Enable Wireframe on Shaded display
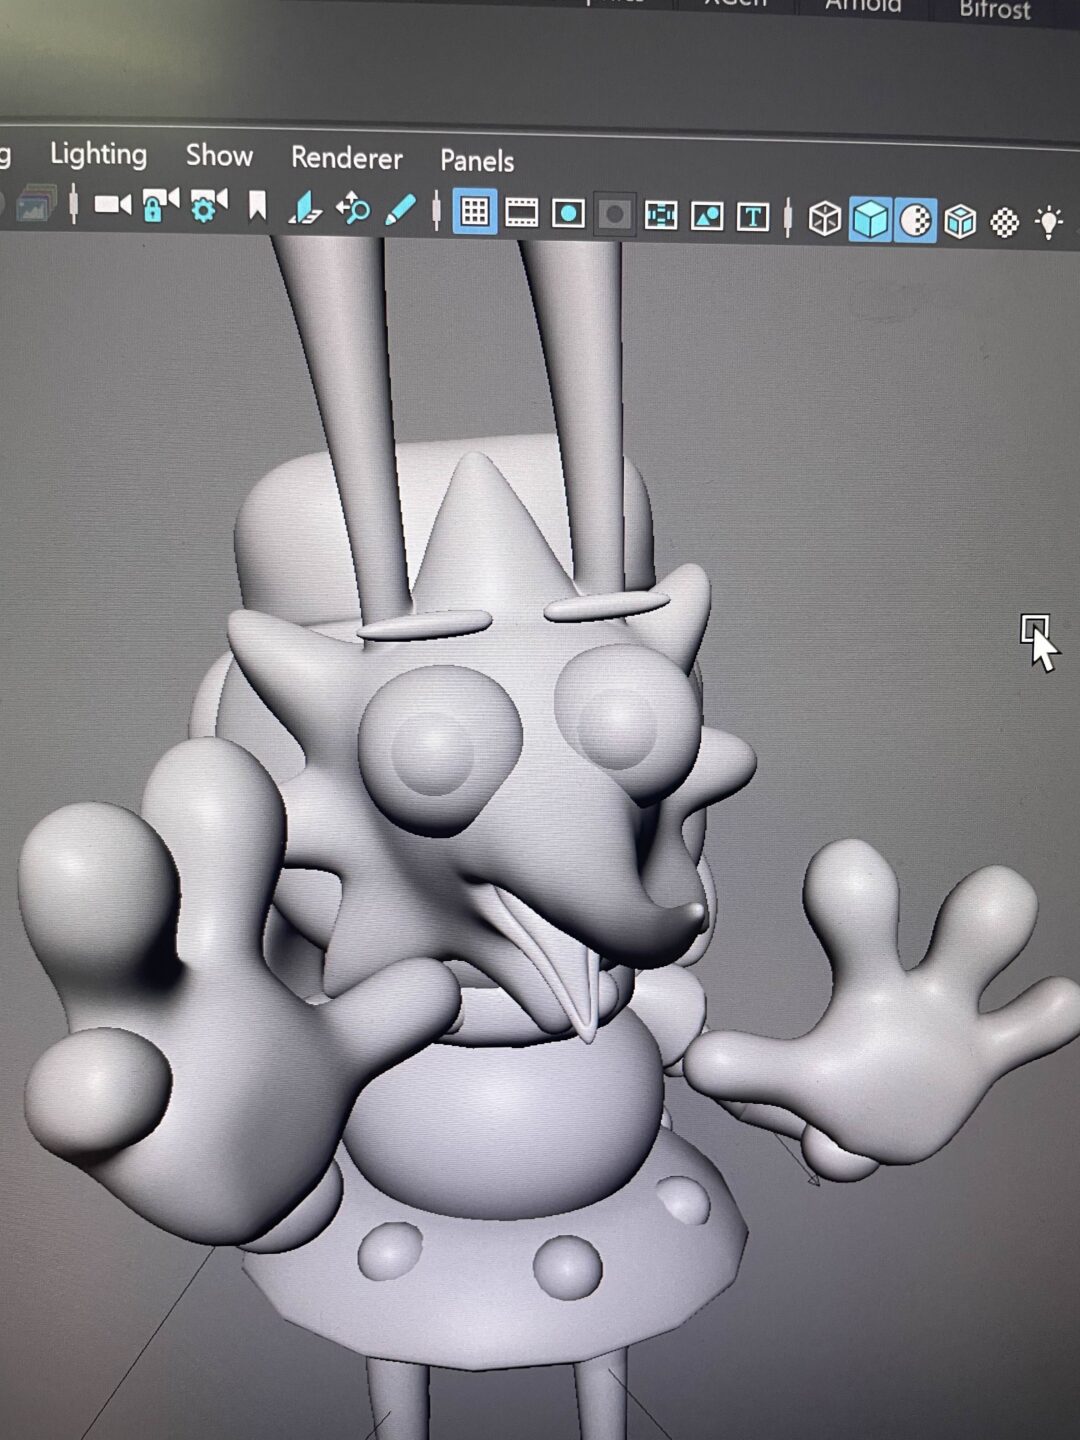 [960, 221]
